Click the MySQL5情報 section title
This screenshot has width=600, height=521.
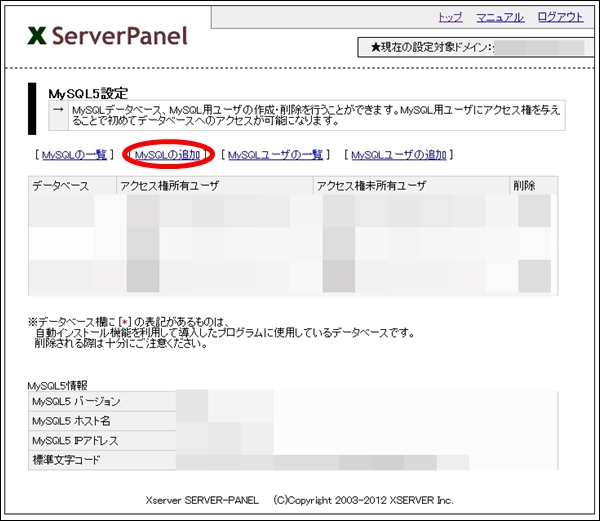tap(57, 385)
